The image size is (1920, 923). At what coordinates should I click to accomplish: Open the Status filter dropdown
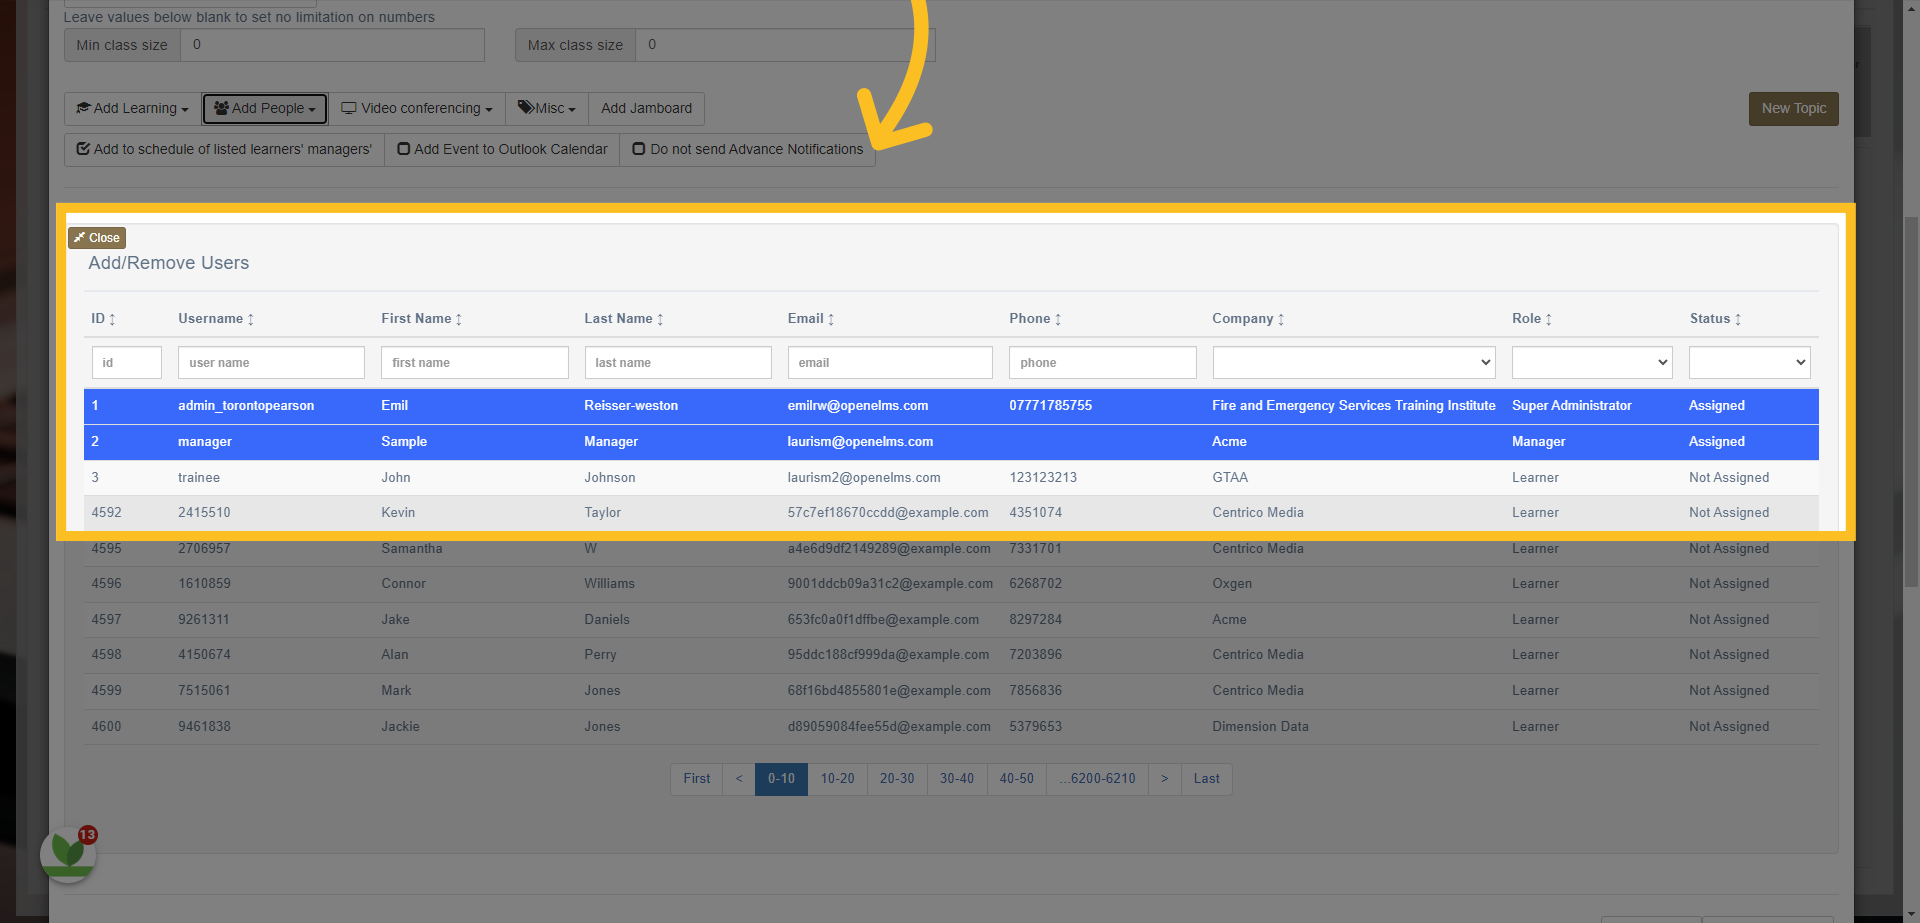(1750, 362)
